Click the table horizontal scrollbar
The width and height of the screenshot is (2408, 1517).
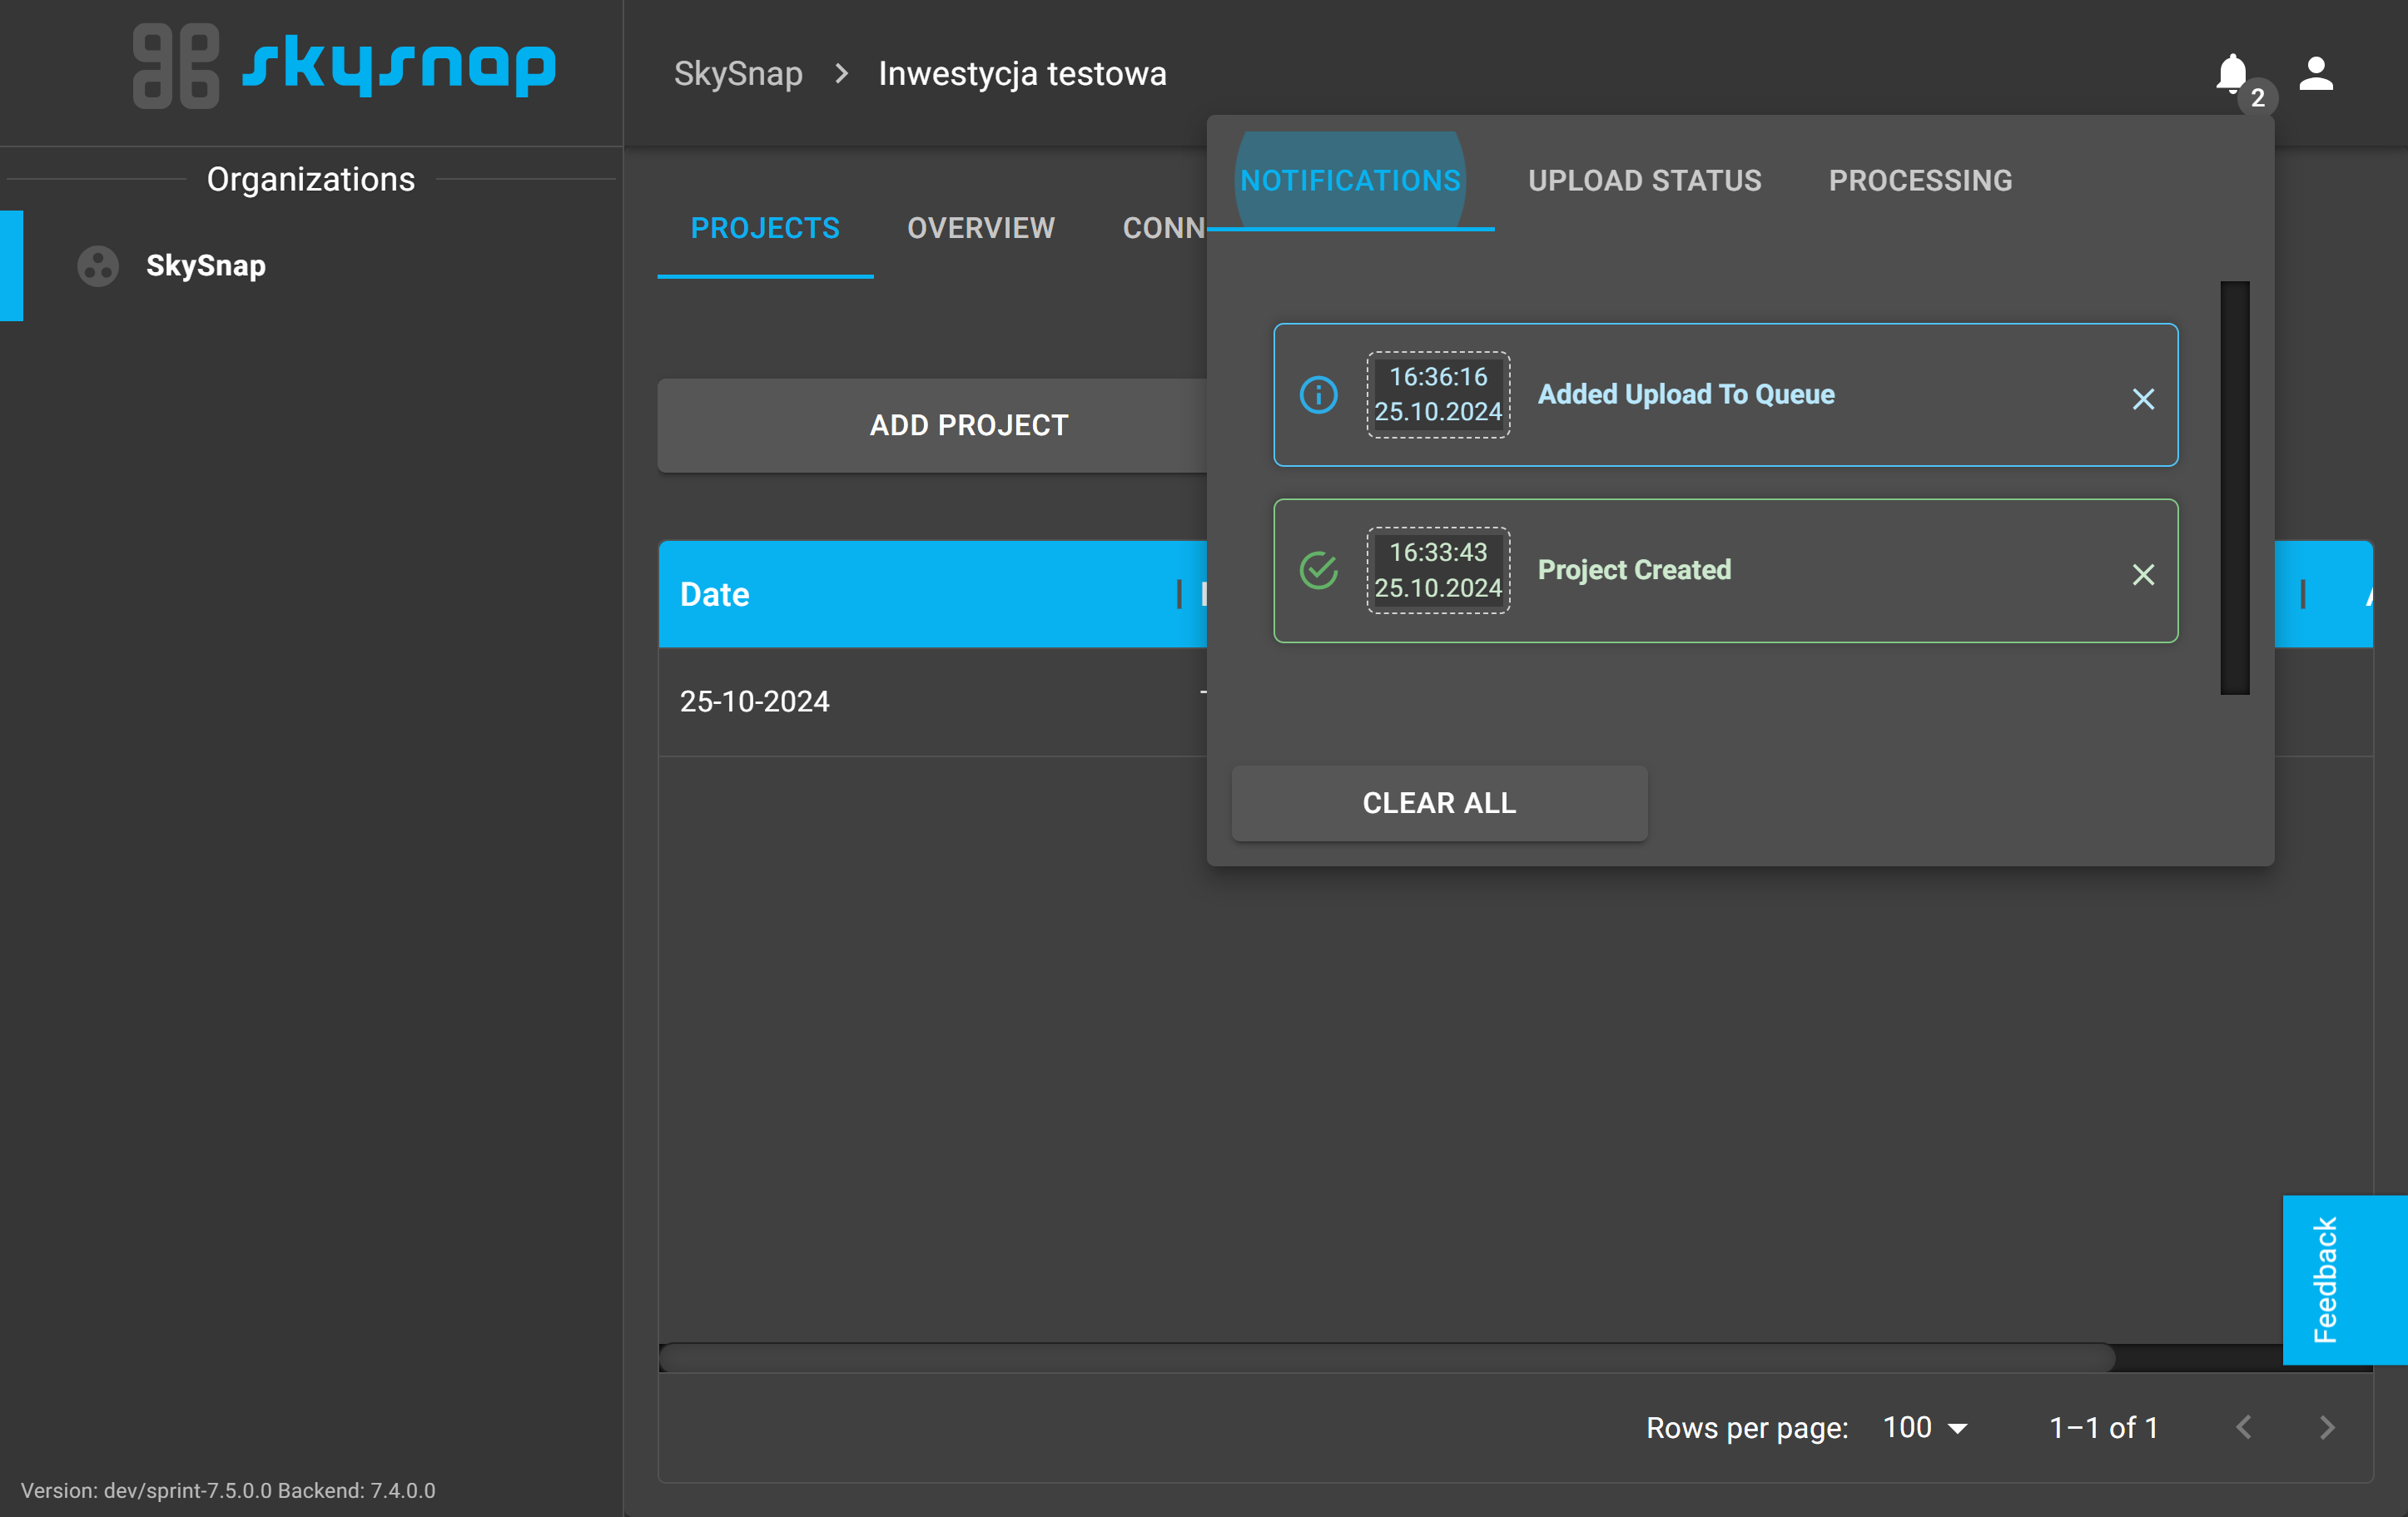1386,1357
